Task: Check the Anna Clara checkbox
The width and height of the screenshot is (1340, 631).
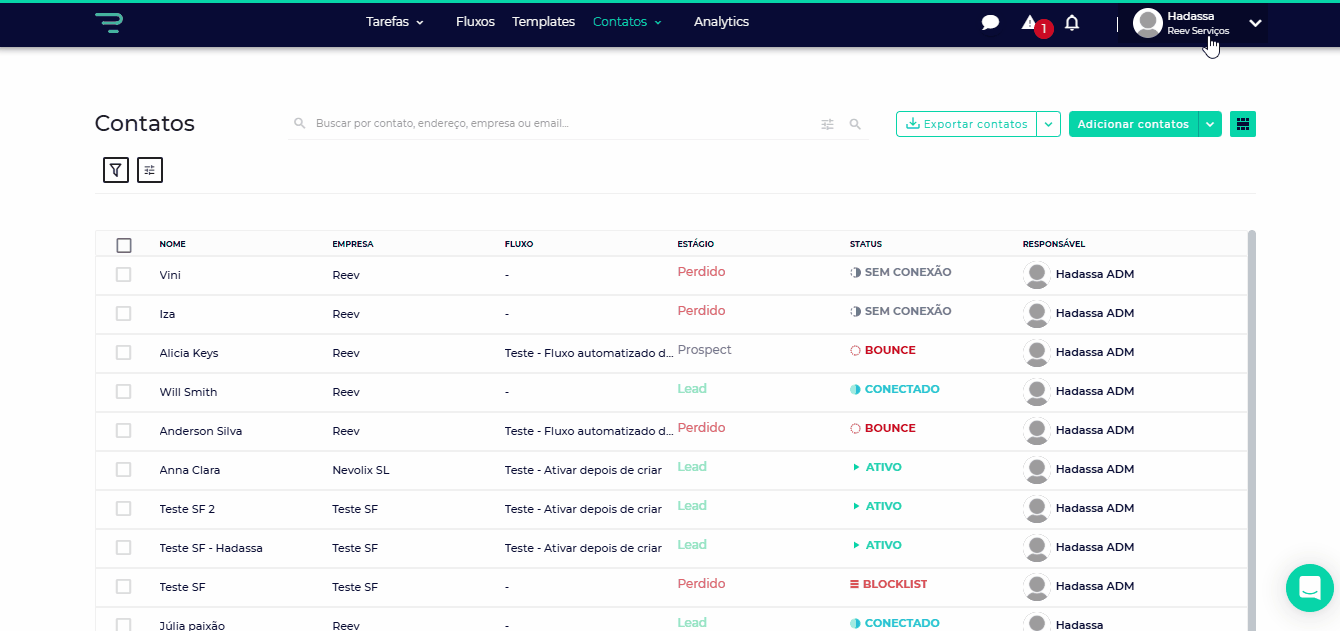Action: tap(124, 469)
